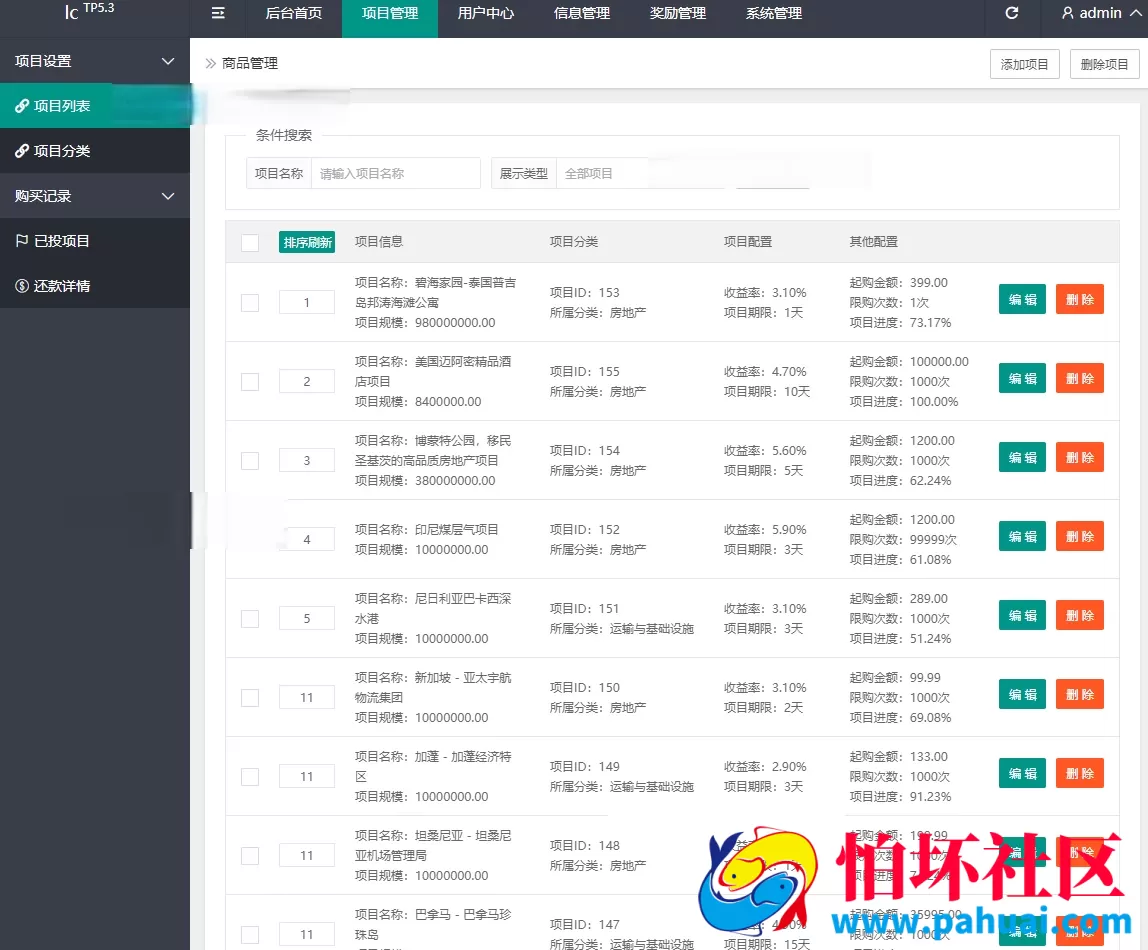The width and height of the screenshot is (1148, 950).
Task: Tick the select-all checkbox in table header
Action: (x=250, y=242)
